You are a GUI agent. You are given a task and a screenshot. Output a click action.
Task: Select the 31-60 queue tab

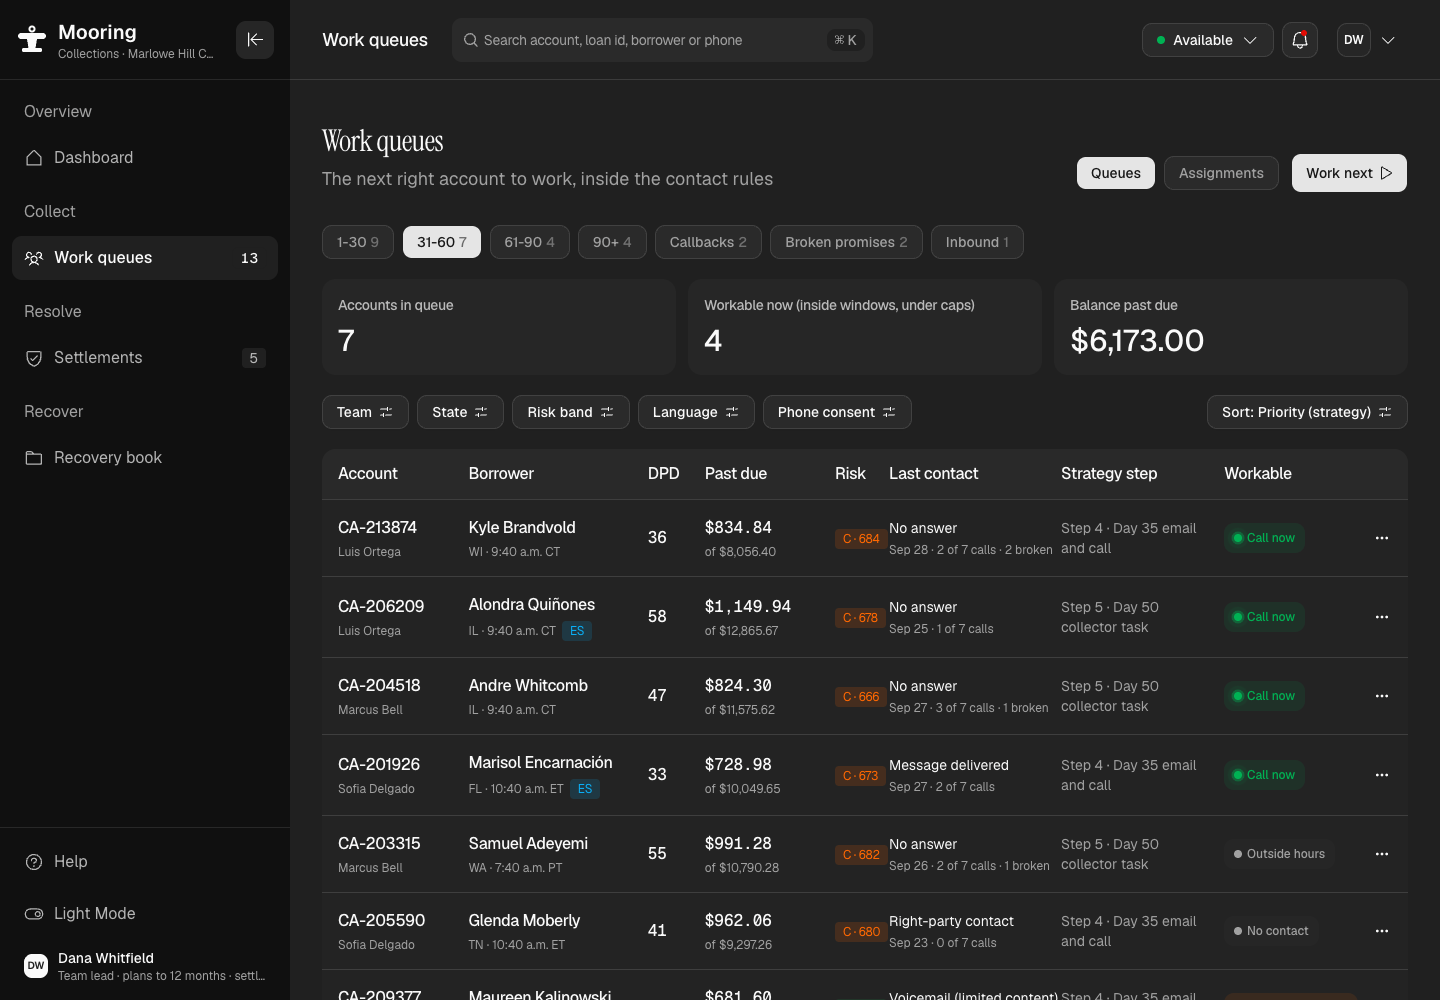442,242
